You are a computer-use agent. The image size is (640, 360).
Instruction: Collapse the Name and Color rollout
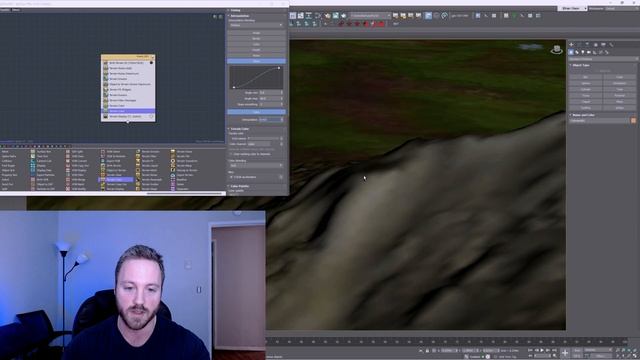(583, 115)
